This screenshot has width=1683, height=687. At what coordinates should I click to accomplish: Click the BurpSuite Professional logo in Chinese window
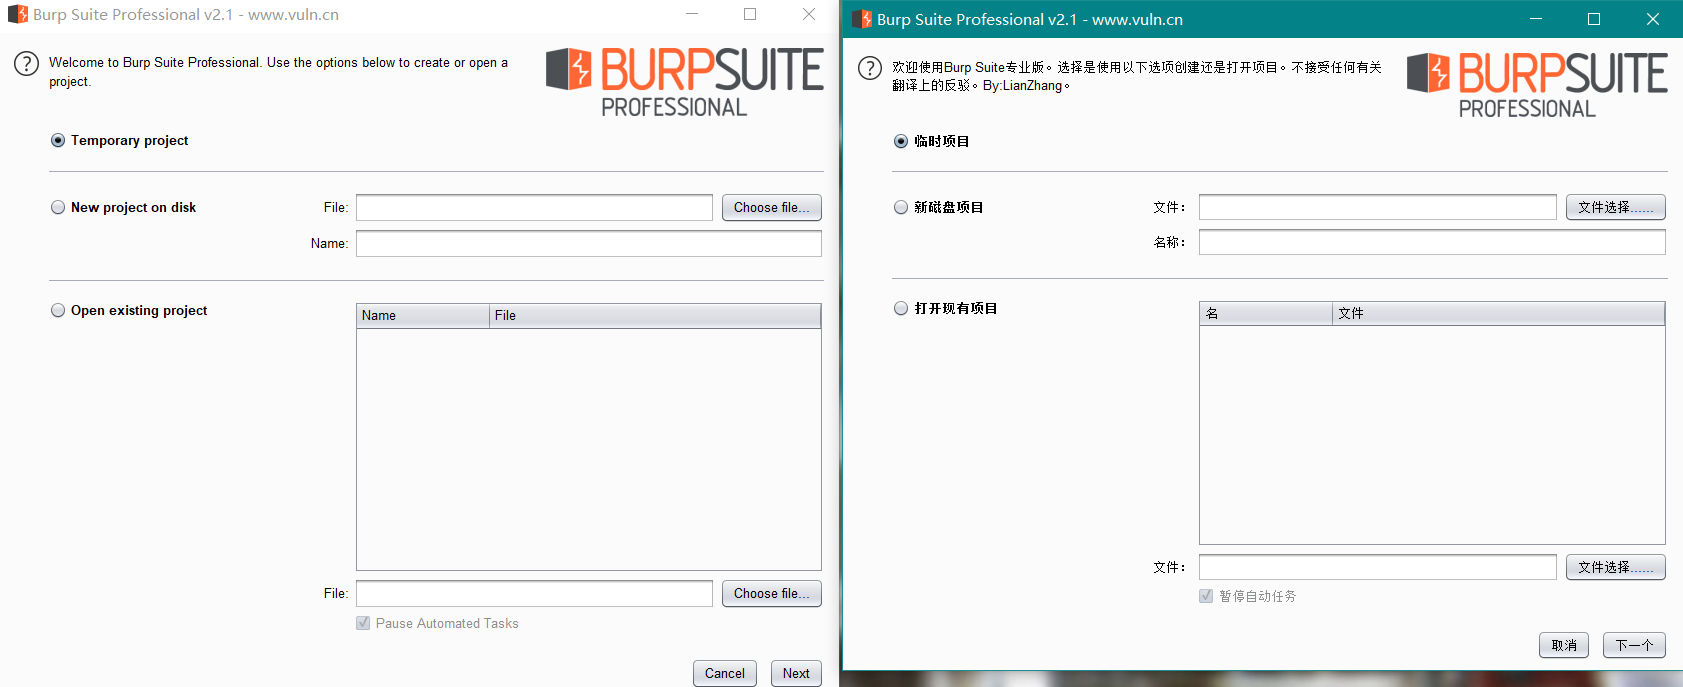coord(1537,85)
